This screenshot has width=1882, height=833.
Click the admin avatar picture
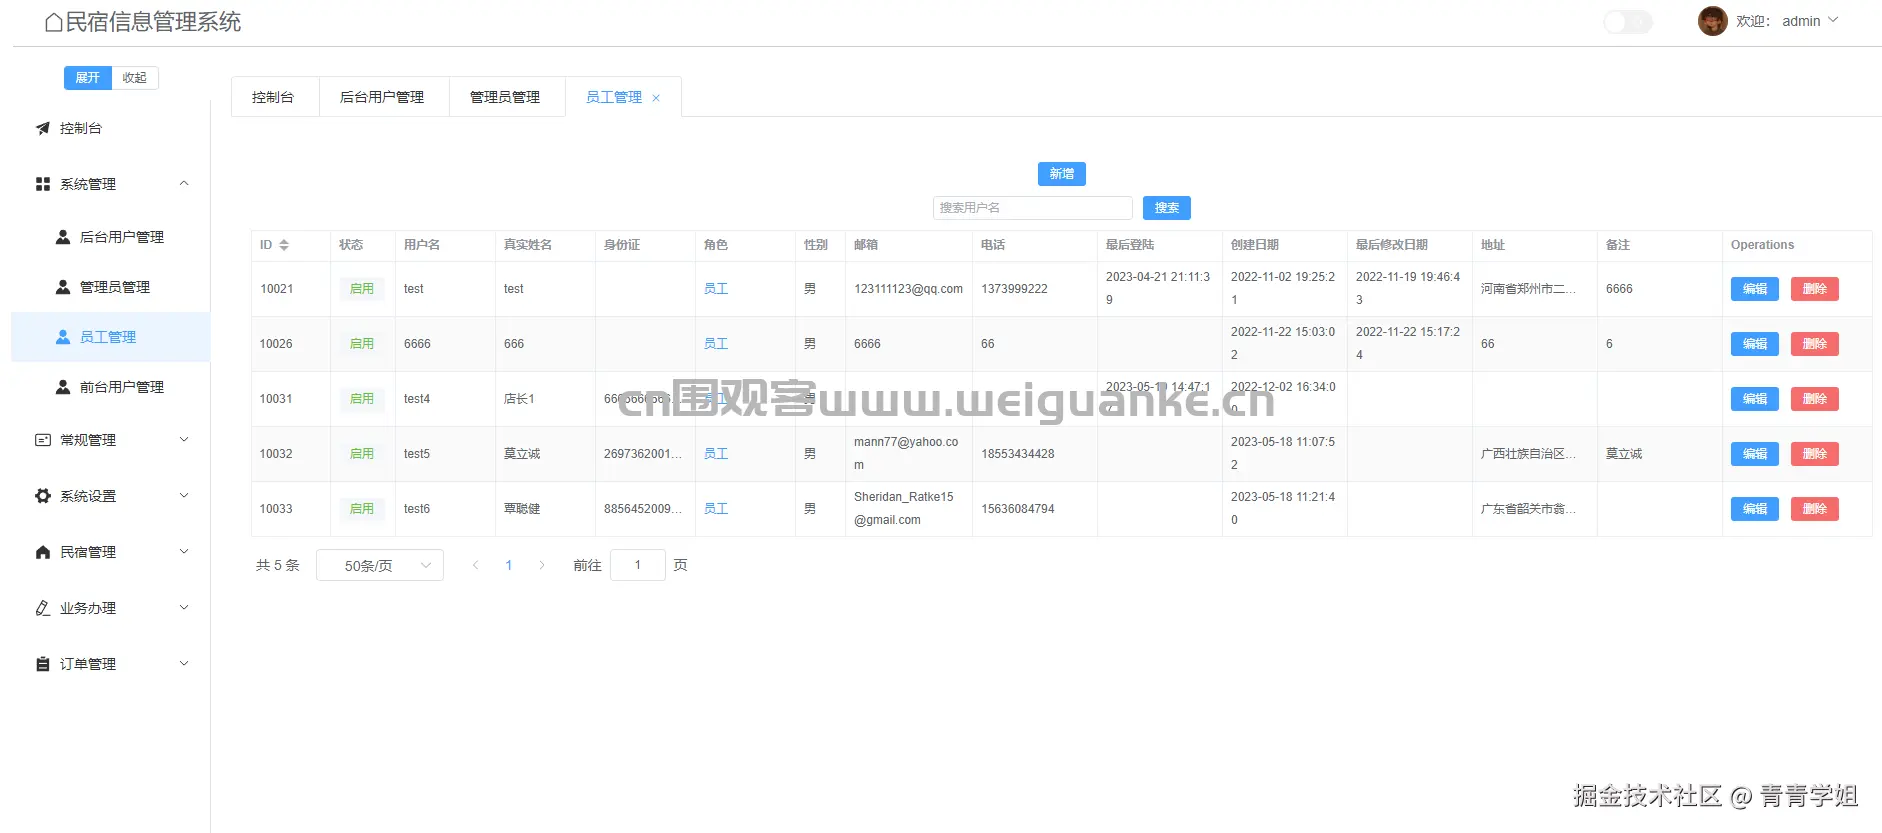[x=1712, y=21]
